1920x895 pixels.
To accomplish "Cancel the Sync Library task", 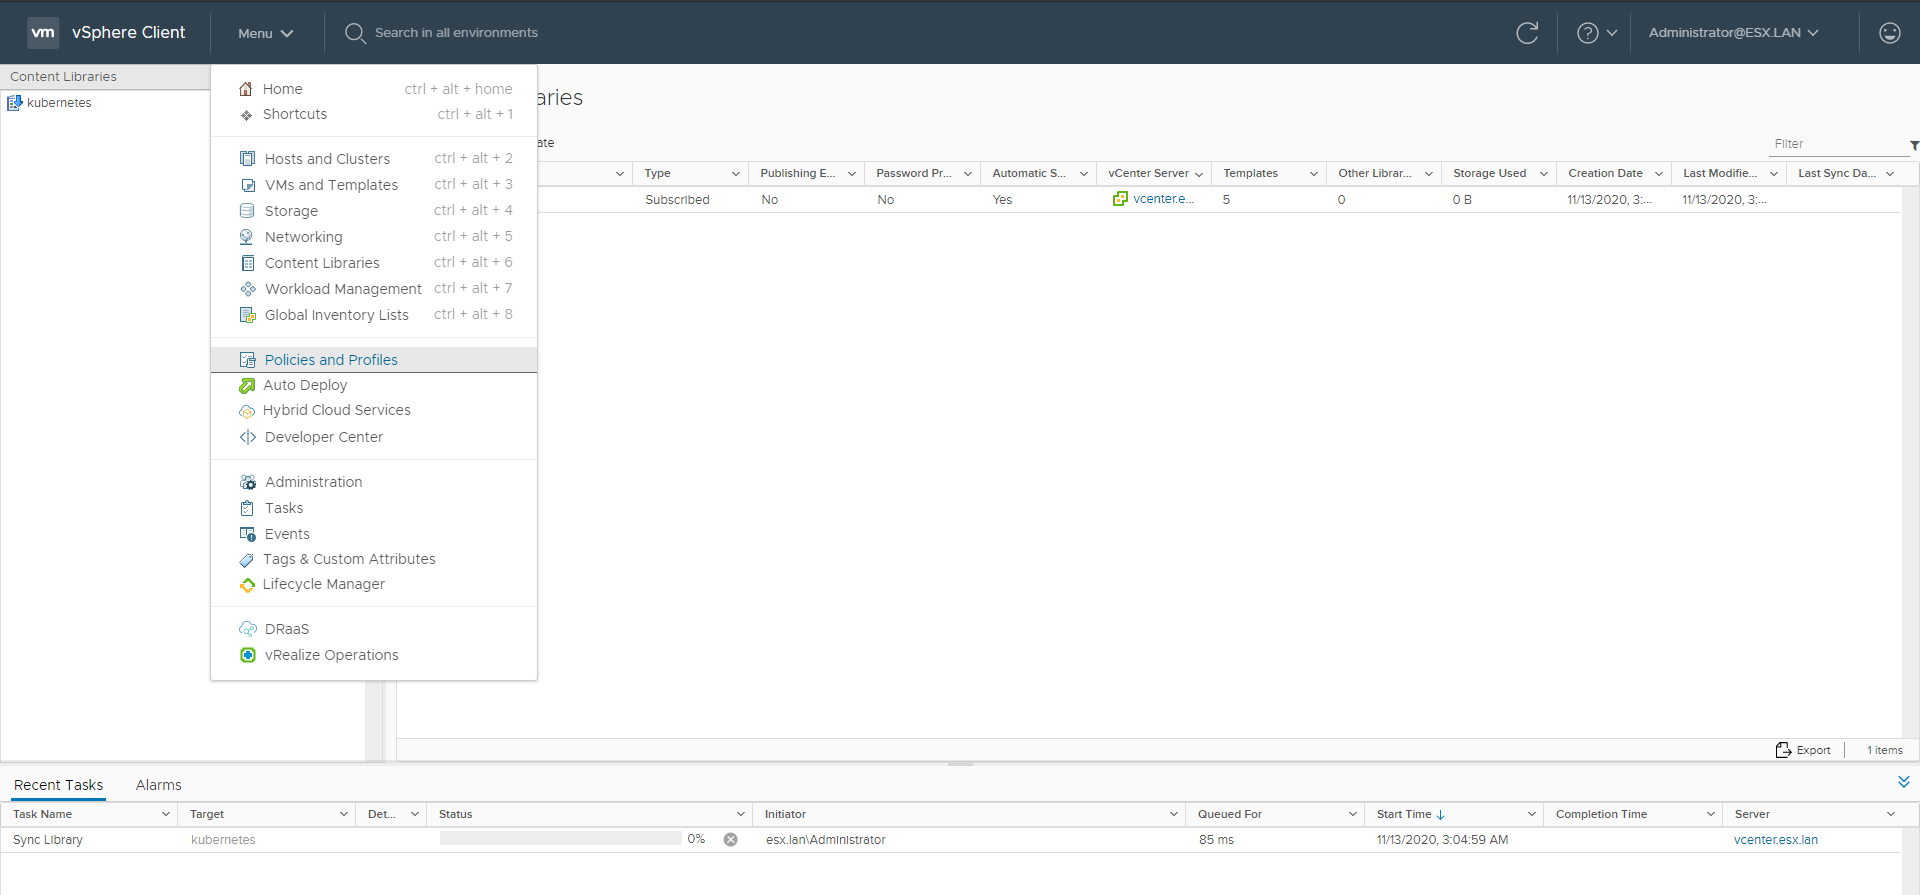I will pyautogui.click(x=731, y=840).
